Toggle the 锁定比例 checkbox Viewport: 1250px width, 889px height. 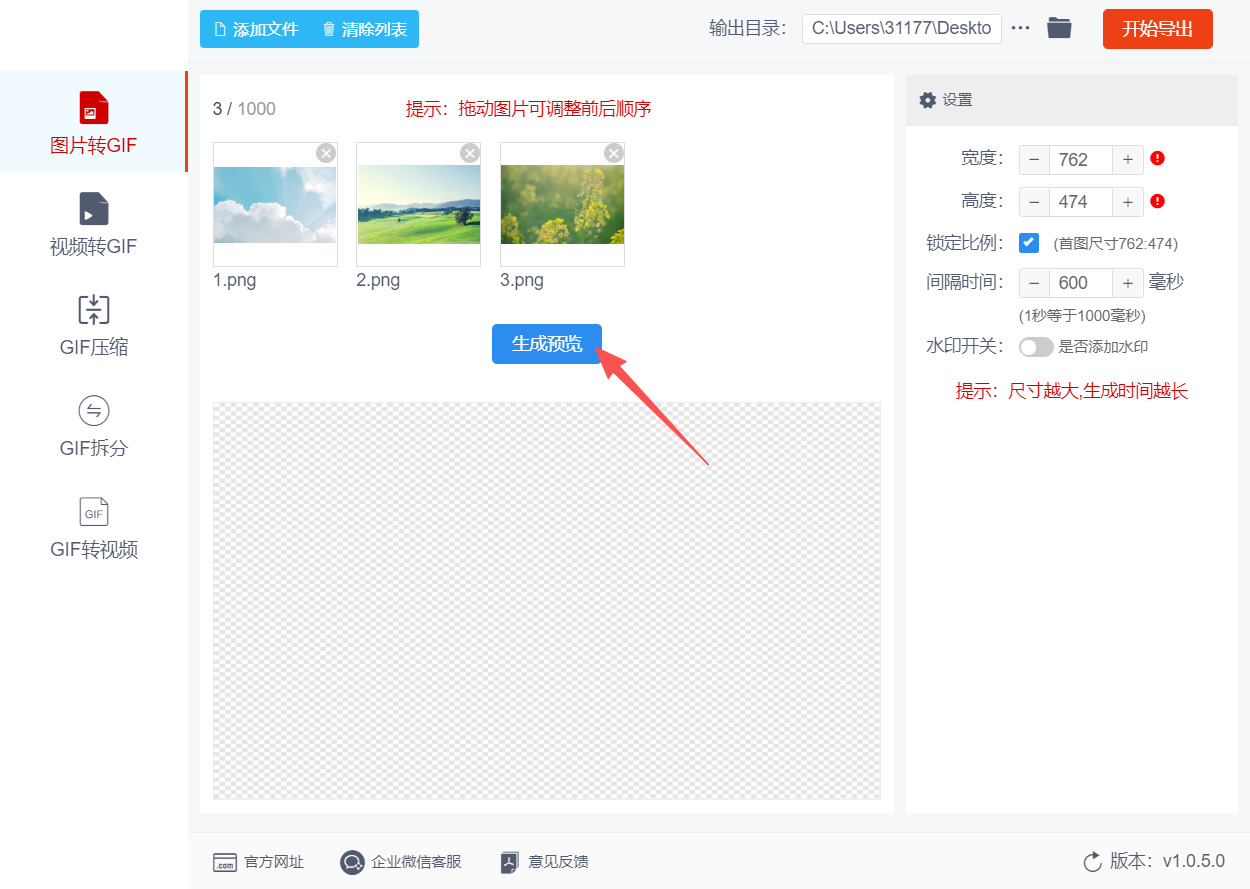(1029, 243)
